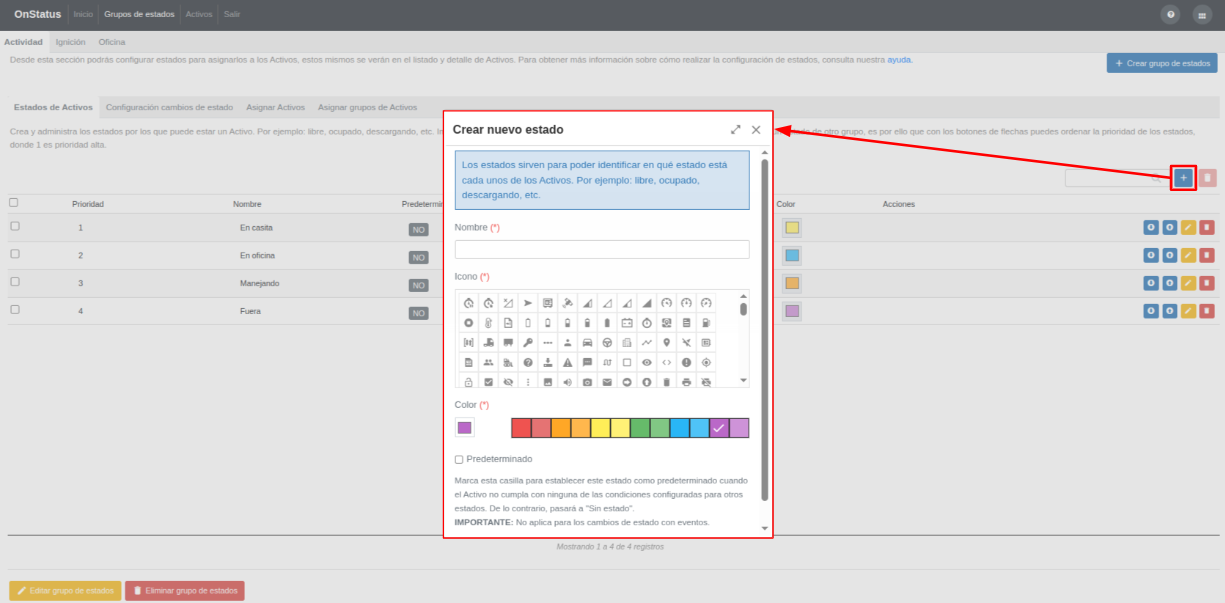Check the Manejando row checkbox
1225x603 pixels.
pyautogui.click(x=14, y=282)
